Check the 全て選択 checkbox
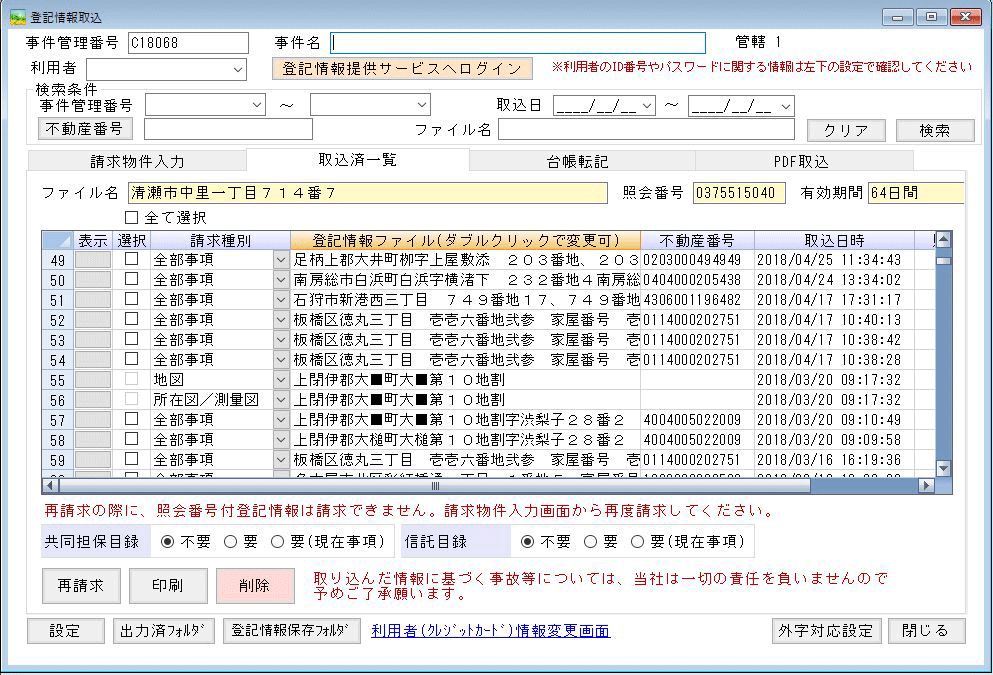 tap(132, 217)
